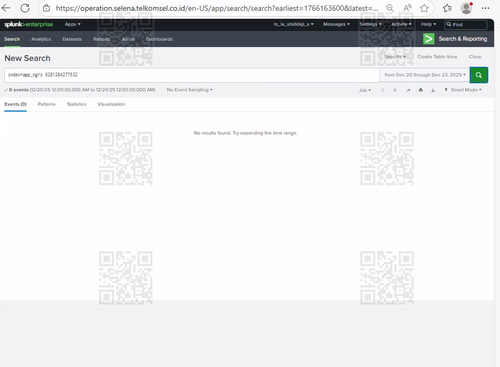The height and width of the screenshot is (367, 500).
Task: Click the No results found message
Action: (245, 133)
